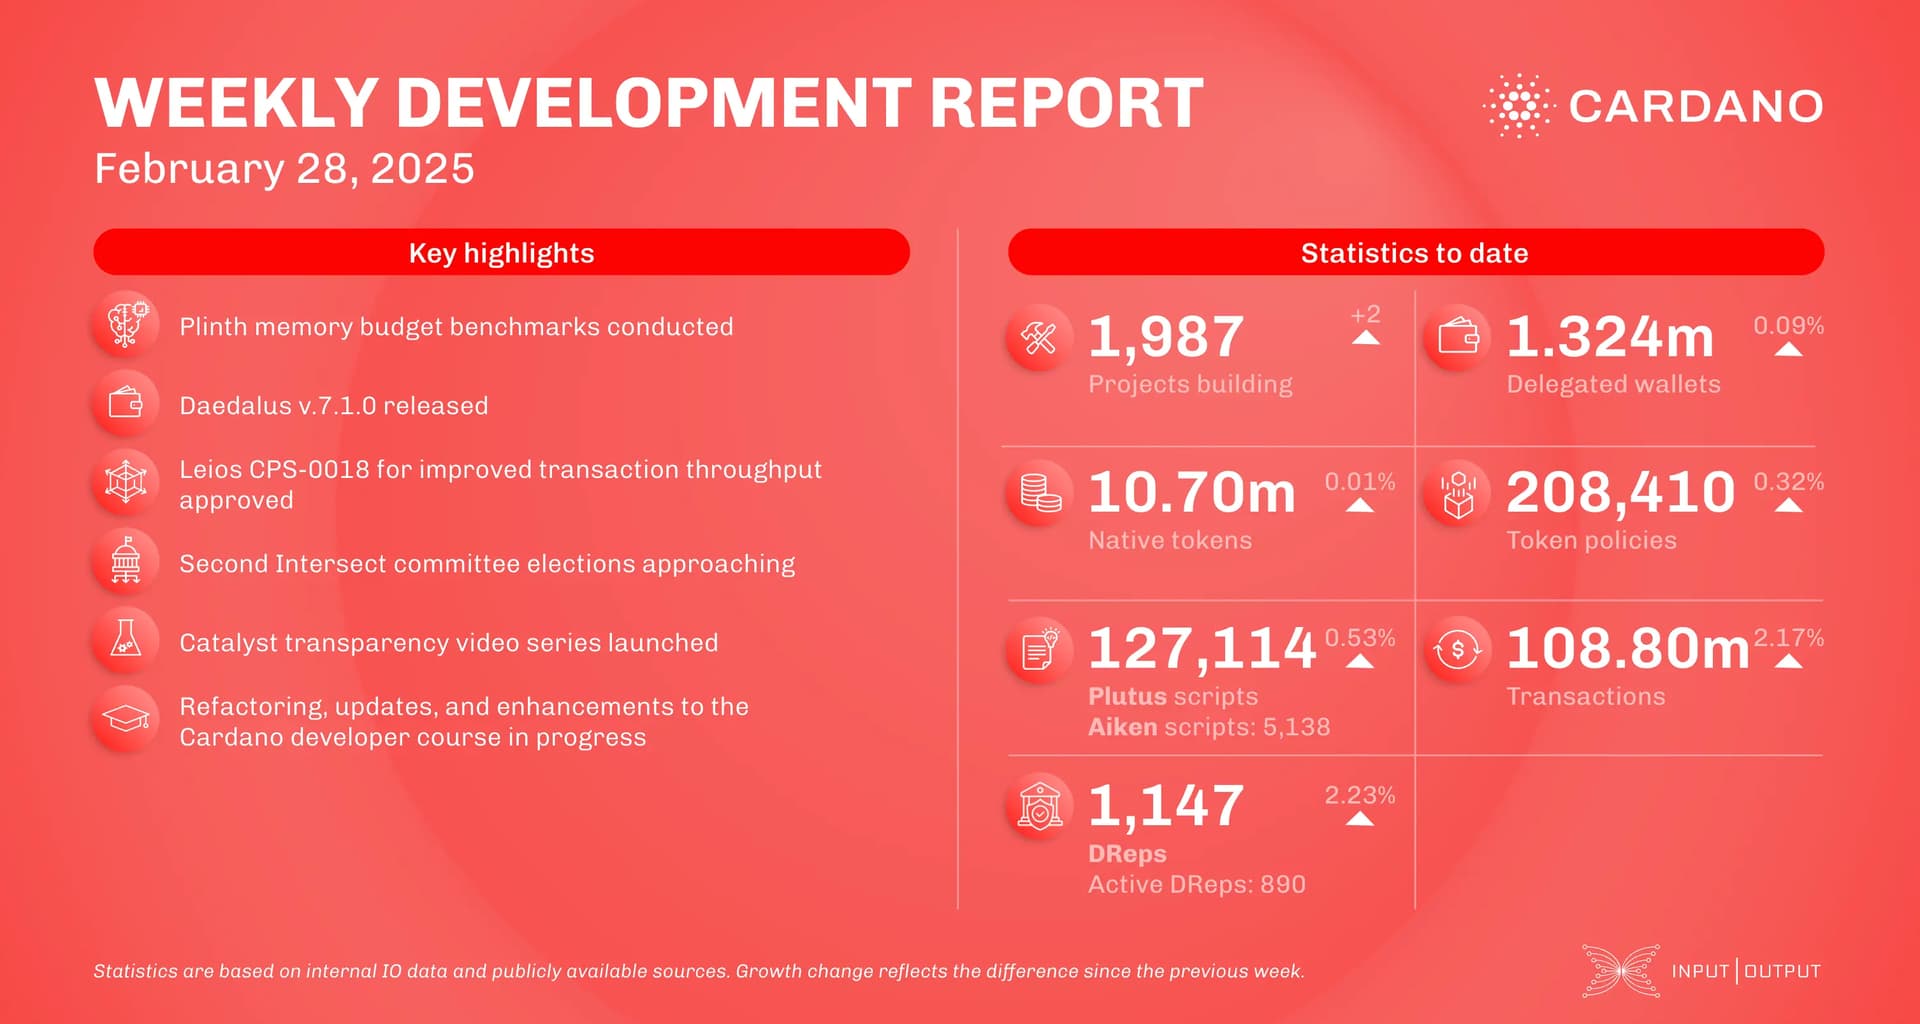Click Leios CPS-0018 transaction throughput text

pos(500,485)
